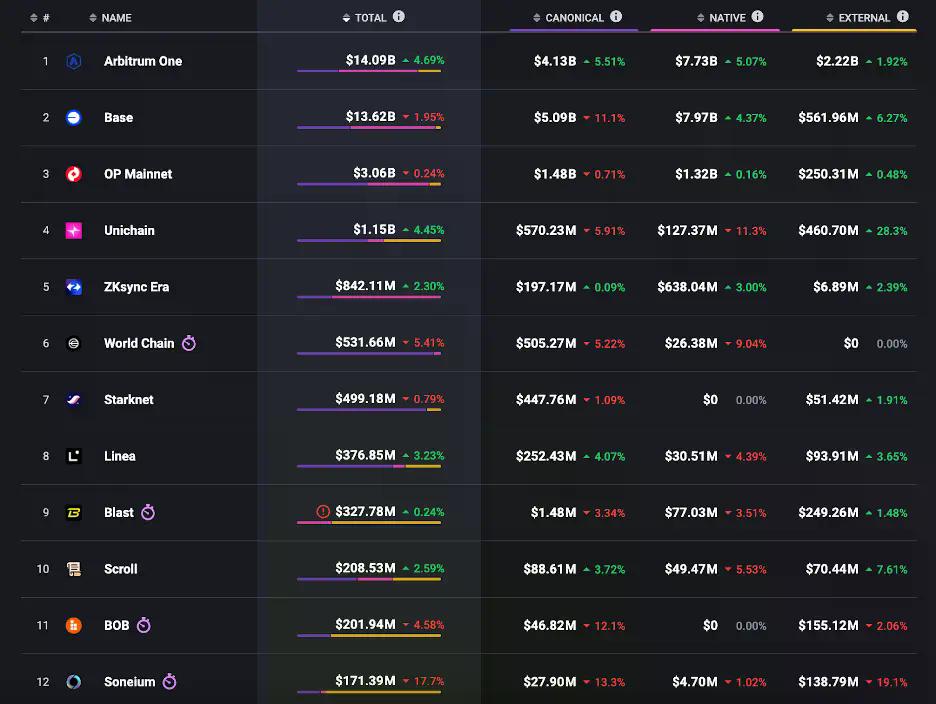This screenshot has width=936, height=704.
Task: Click Base total value $13.62B
Action: 371,116
